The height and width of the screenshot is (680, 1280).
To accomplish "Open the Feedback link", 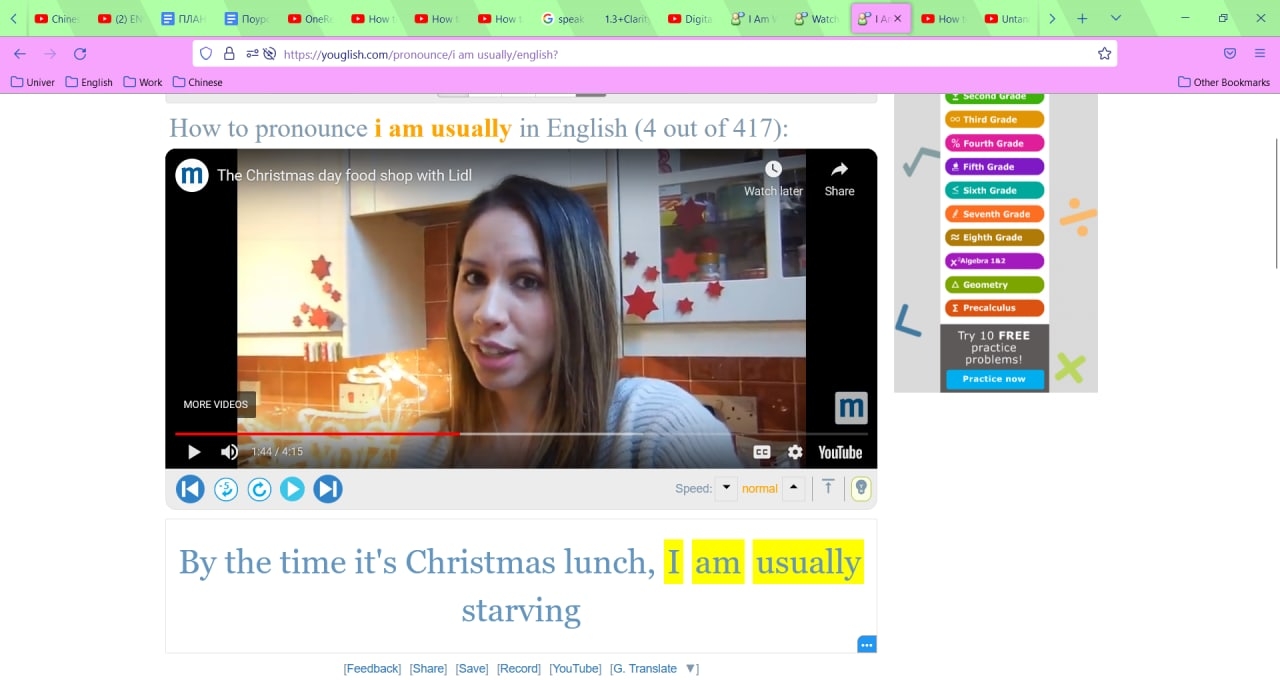I will [x=372, y=668].
